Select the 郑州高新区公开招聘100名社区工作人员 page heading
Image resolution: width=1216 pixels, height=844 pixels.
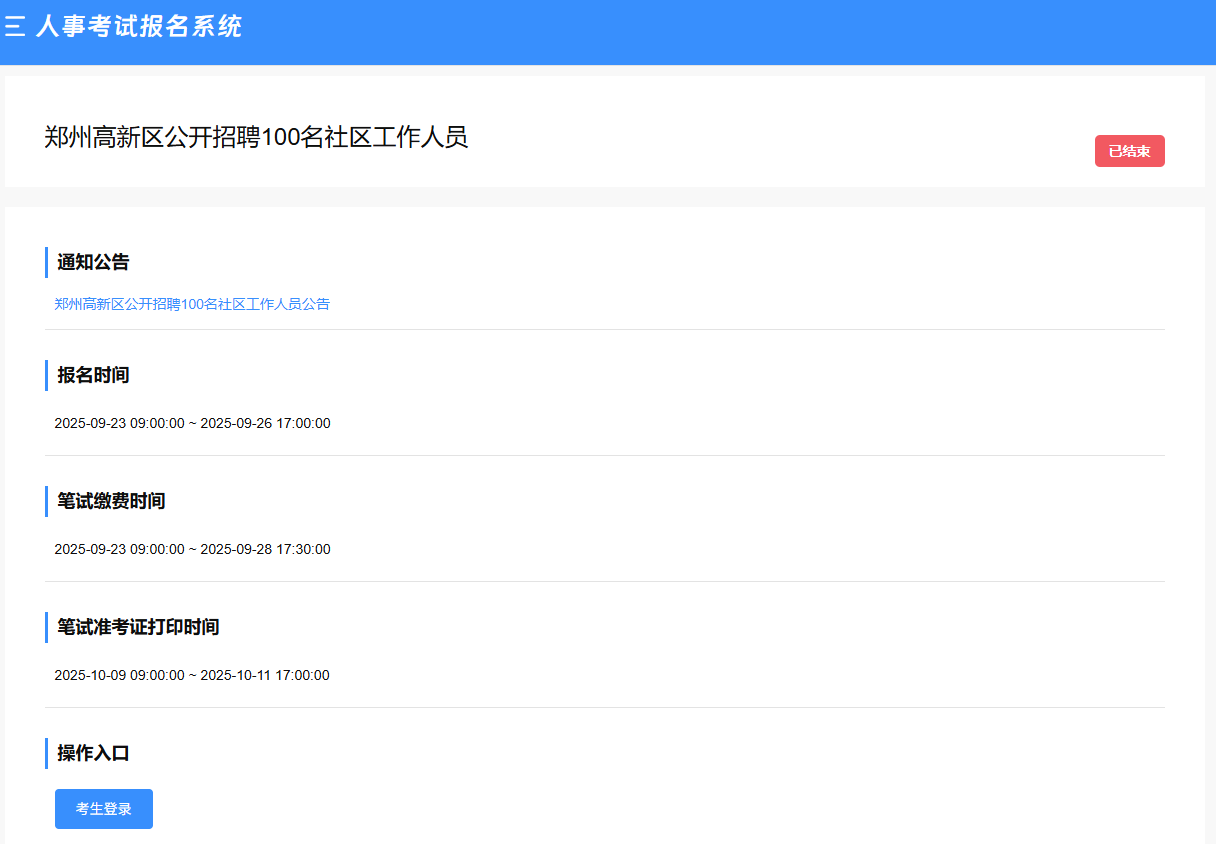[x=256, y=137]
